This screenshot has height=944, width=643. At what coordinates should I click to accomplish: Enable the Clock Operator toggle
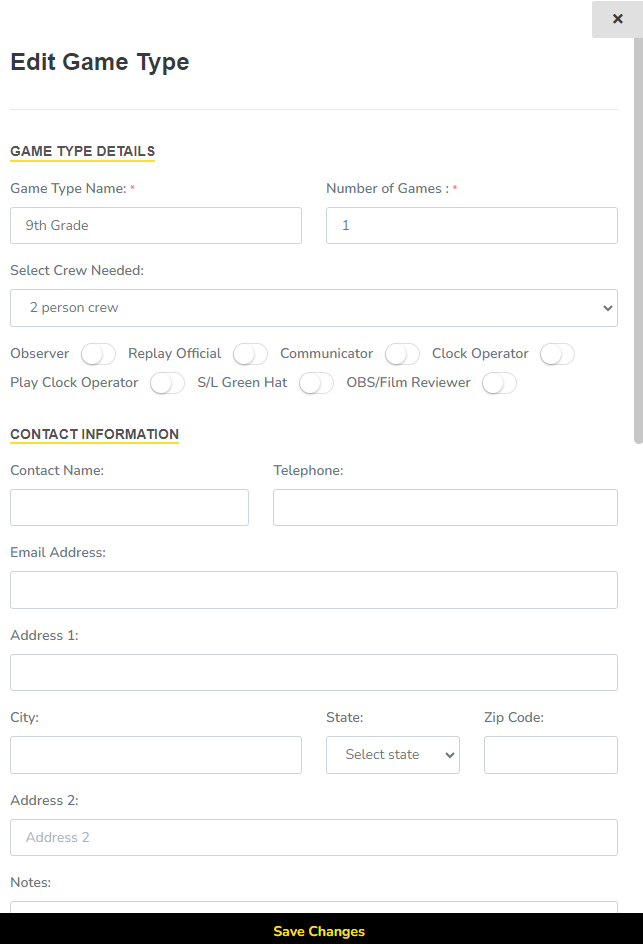coord(557,354)
